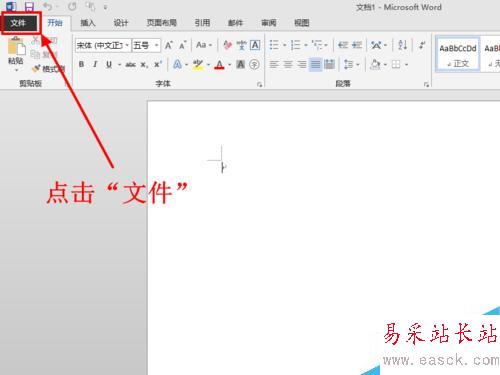The image size is (500, 375).
Task: Open the Asian Layout menu
Action: [x=379, y=45]
